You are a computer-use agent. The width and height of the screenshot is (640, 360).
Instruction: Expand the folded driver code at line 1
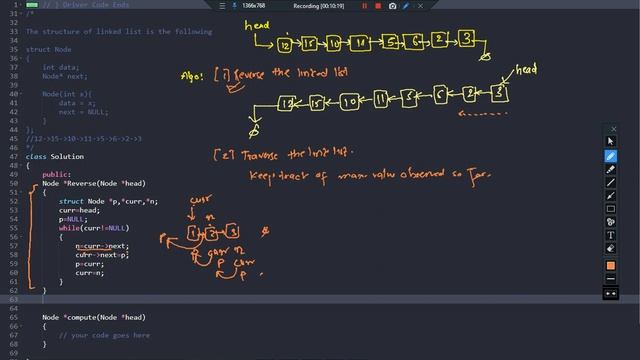click(x=32, y=5)
